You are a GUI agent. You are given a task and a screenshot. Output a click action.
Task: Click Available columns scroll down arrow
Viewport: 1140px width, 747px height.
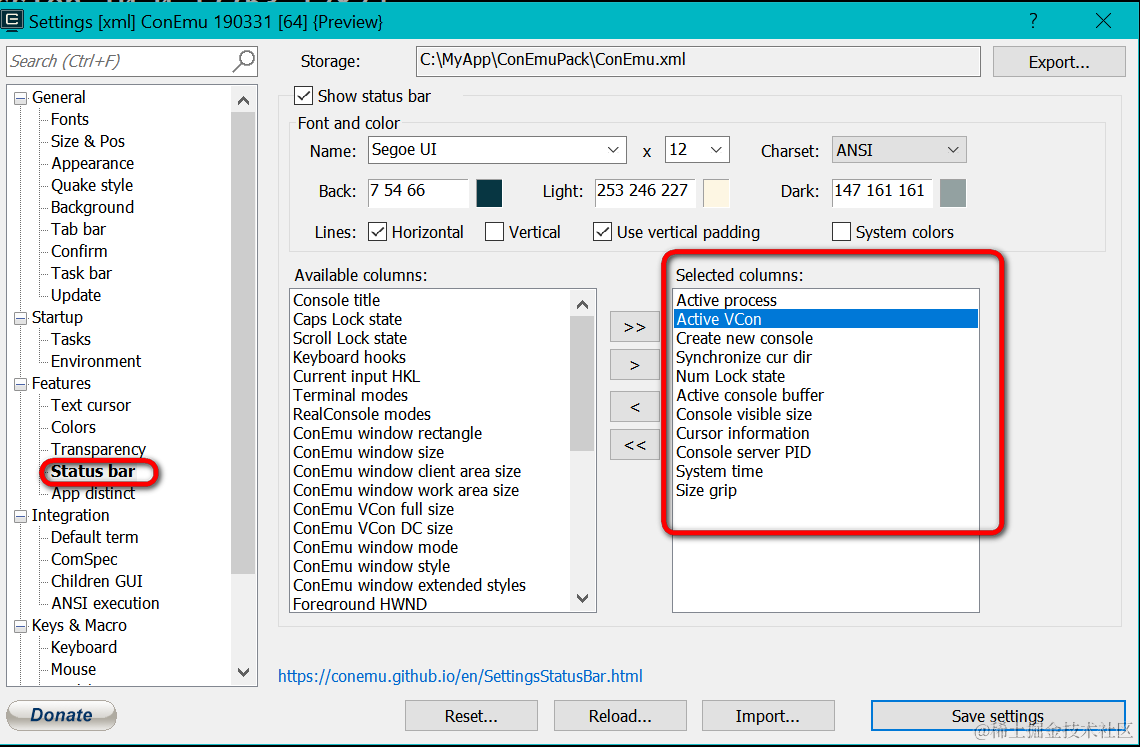pos(582,599)
